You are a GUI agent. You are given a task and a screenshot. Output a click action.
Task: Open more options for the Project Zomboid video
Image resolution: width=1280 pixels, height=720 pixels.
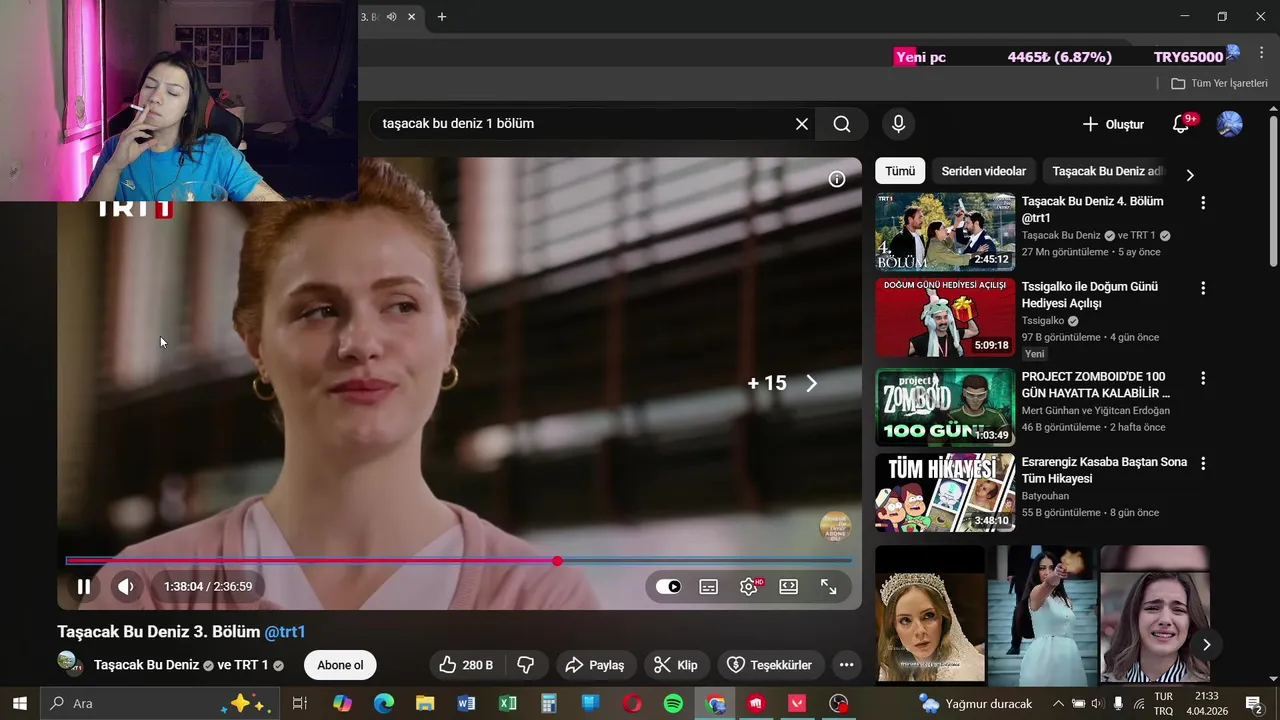[x=1203, y=378]
